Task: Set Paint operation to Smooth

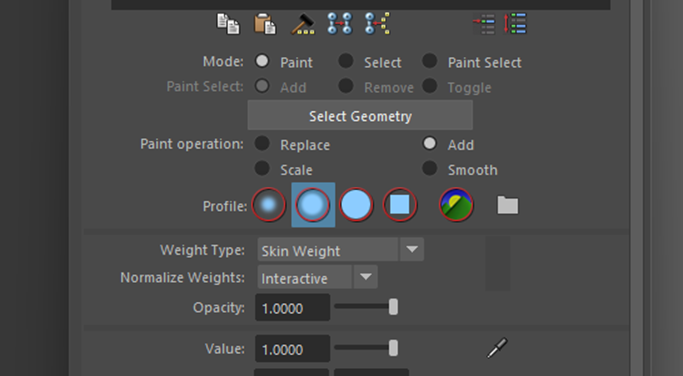Action: click(429, 168)
